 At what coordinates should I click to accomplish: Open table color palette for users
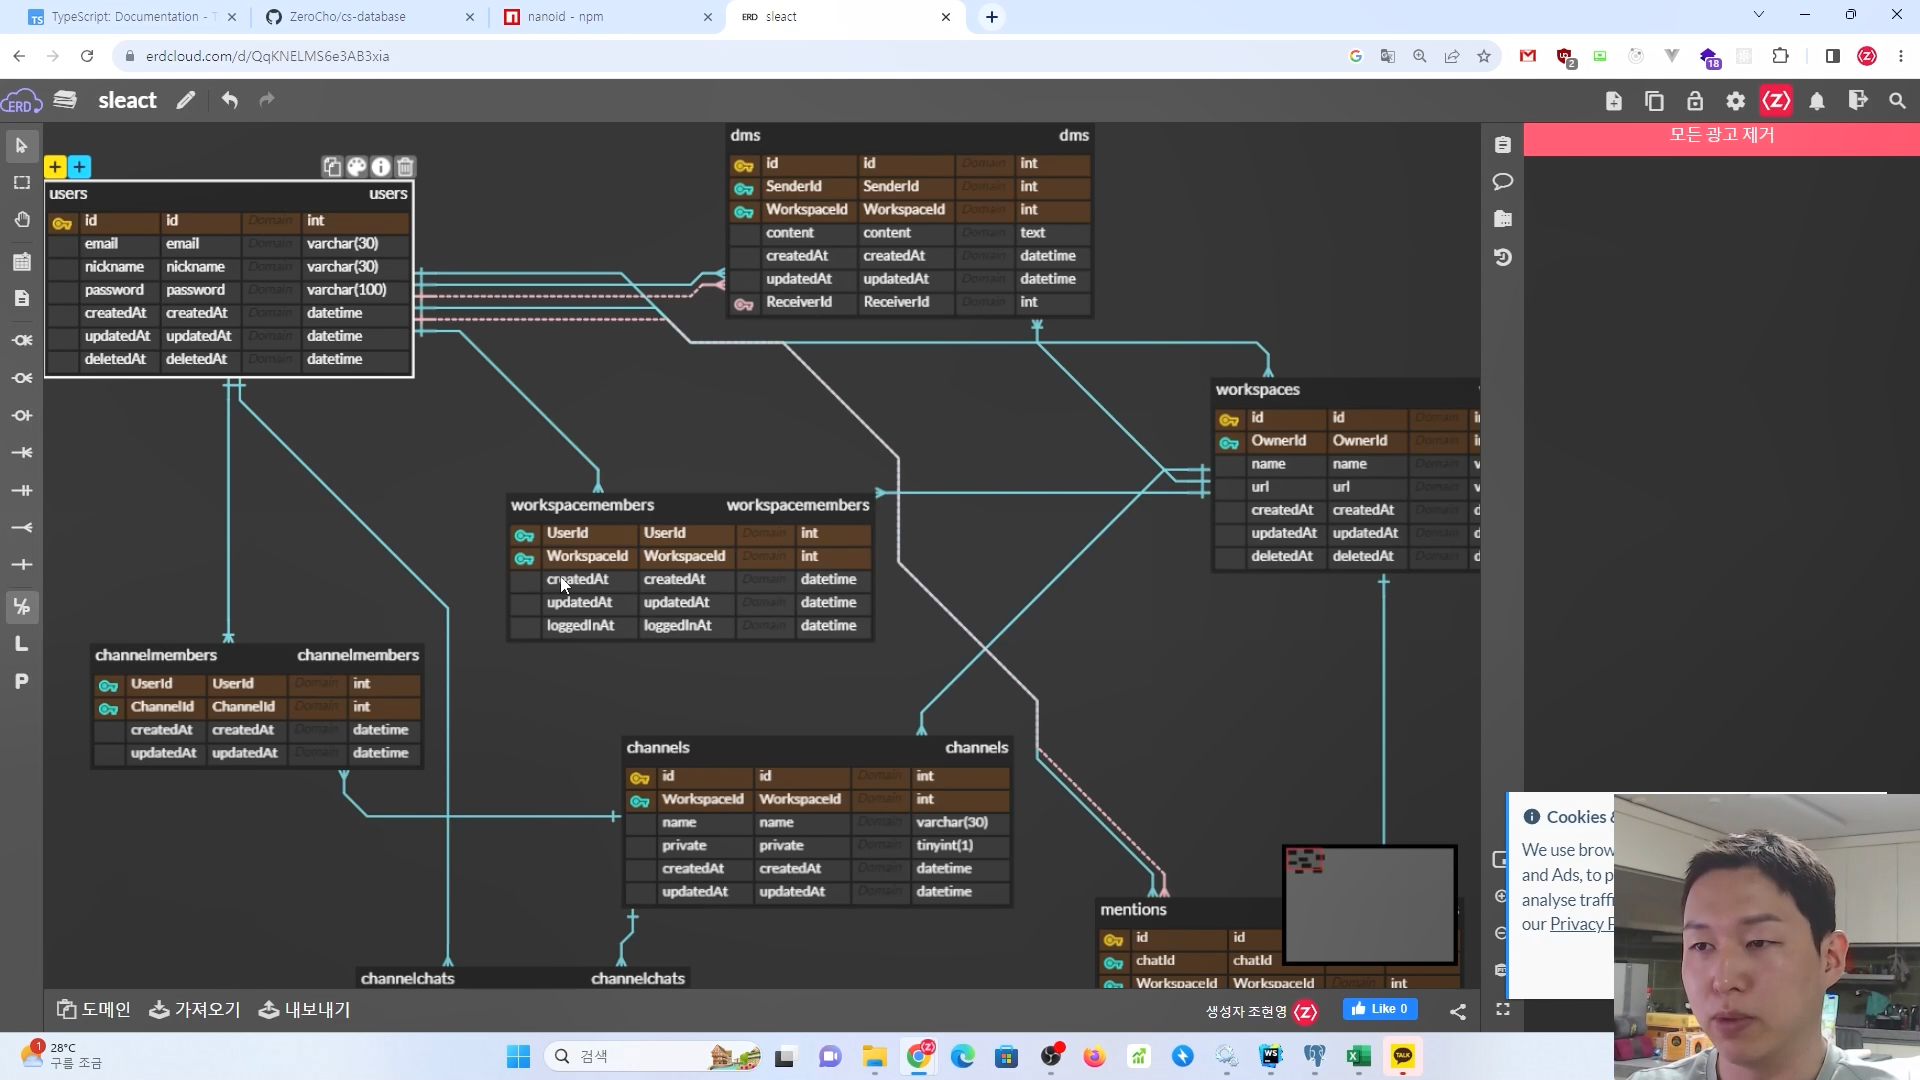[x=357, y=167]
